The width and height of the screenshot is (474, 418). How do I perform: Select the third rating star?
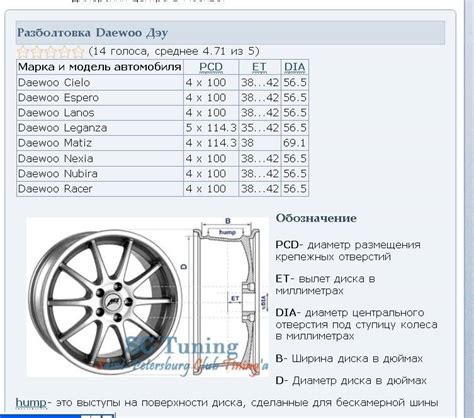coord(50,52)
